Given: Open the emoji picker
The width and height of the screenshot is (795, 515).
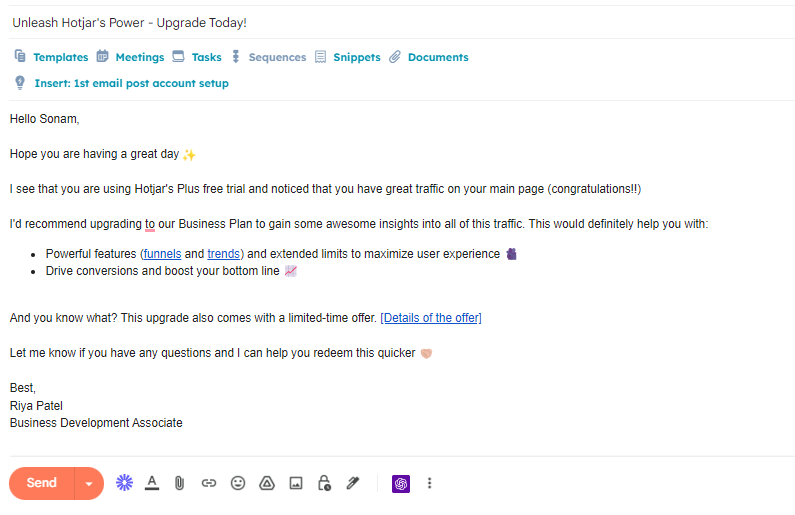Looking at the screenshot, I should [238, 483].
